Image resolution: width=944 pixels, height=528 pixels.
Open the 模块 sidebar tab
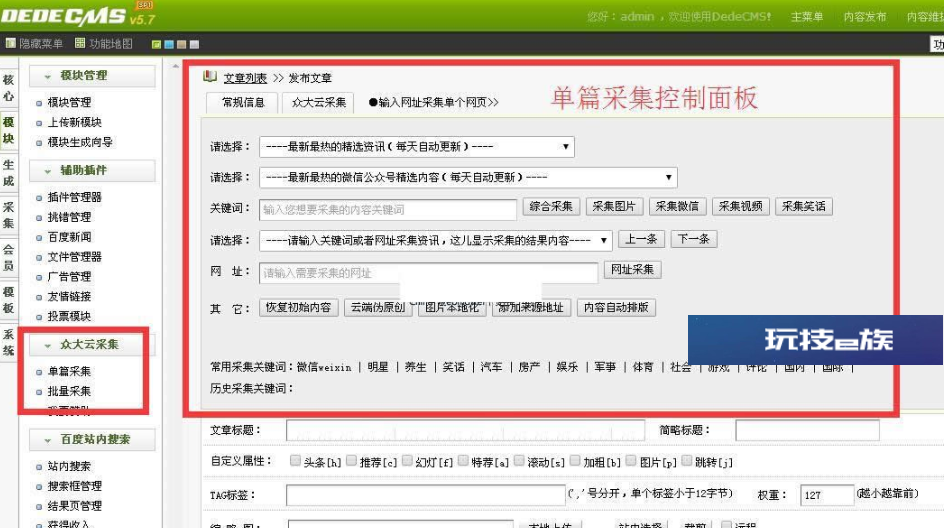click(8, 130)
